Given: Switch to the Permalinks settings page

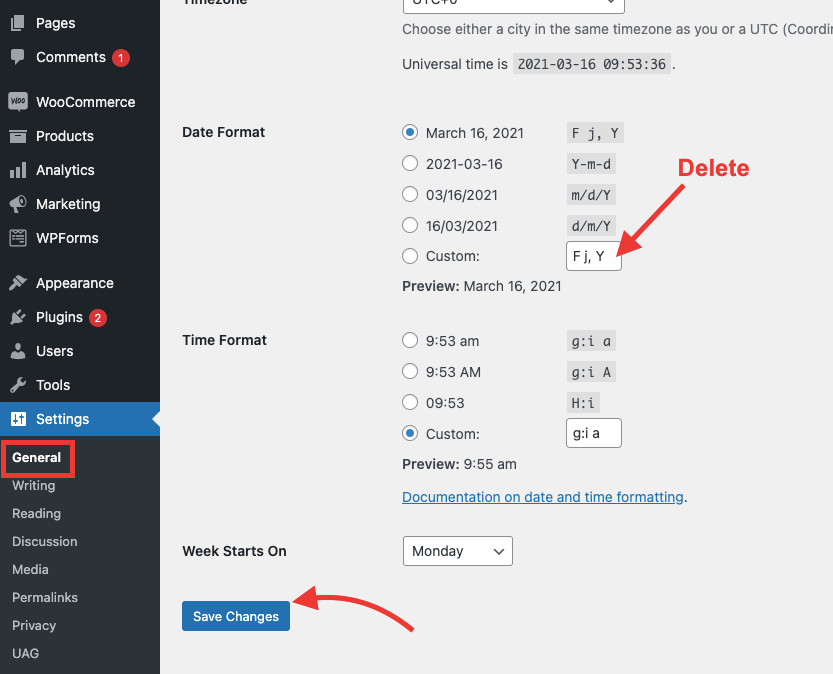Looking at the screenshot, I should [44, 597].
